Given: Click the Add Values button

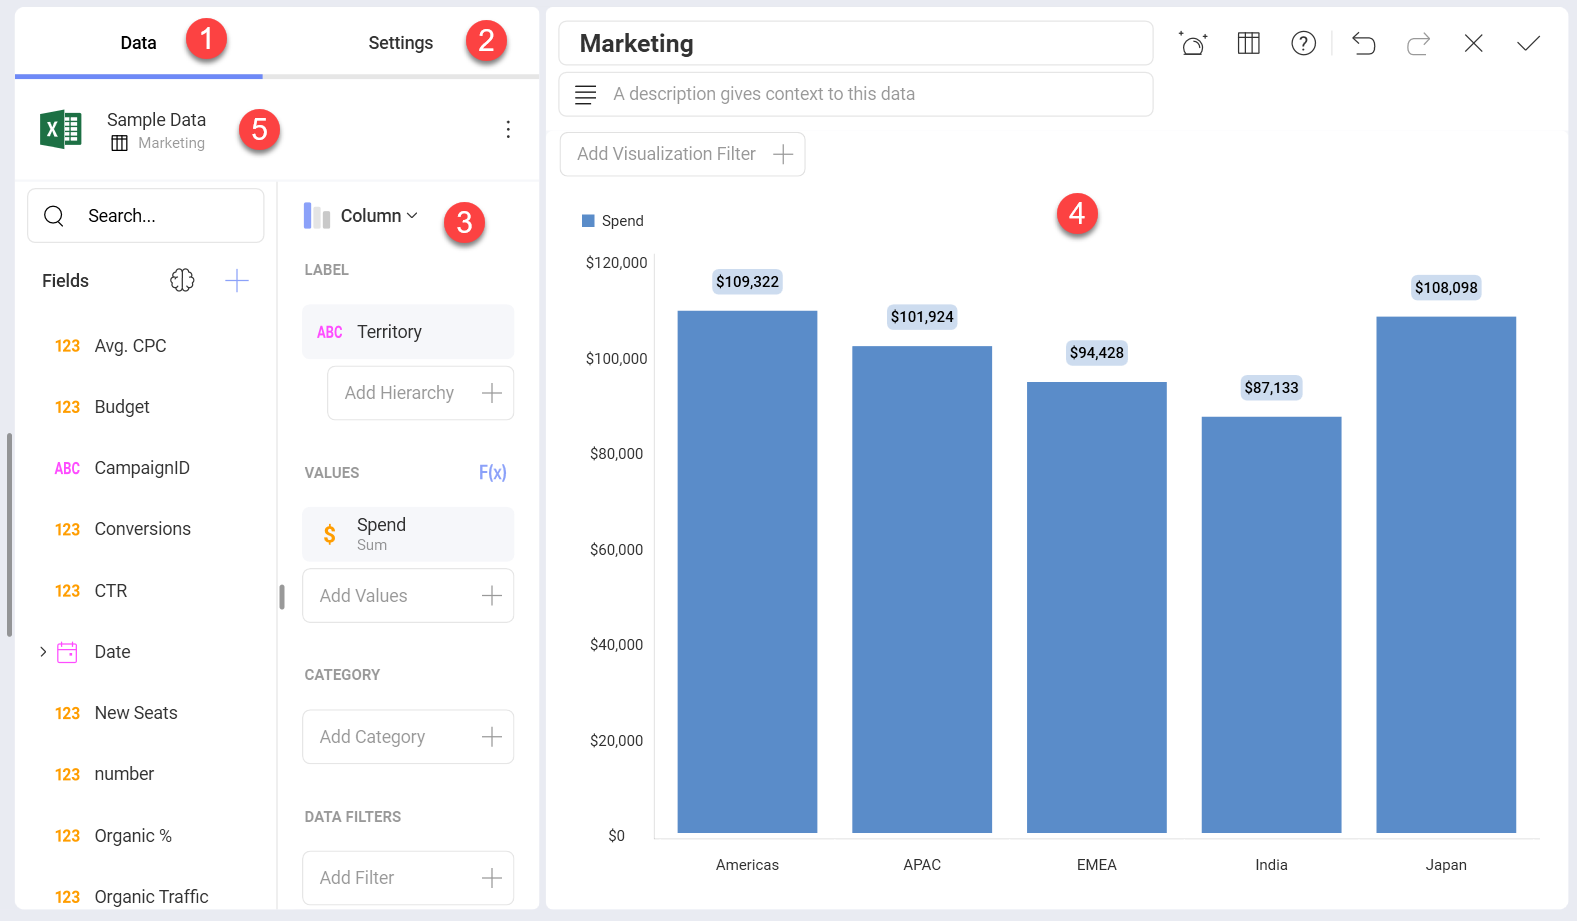Looking at the screenshot, I should [x=408, y=596].
